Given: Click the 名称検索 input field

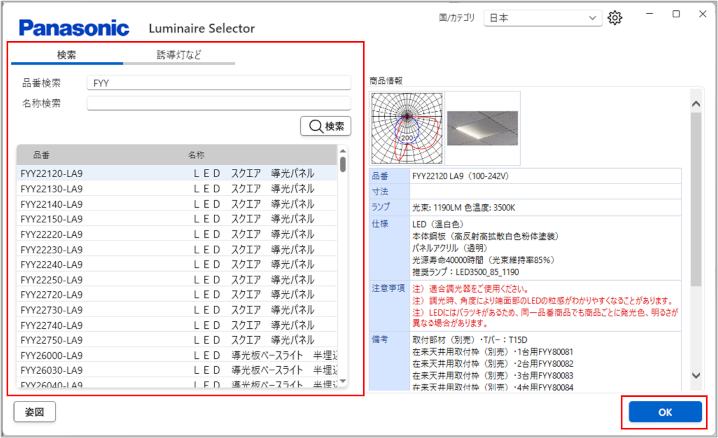Looking at the screenshot, I should 219,103.
